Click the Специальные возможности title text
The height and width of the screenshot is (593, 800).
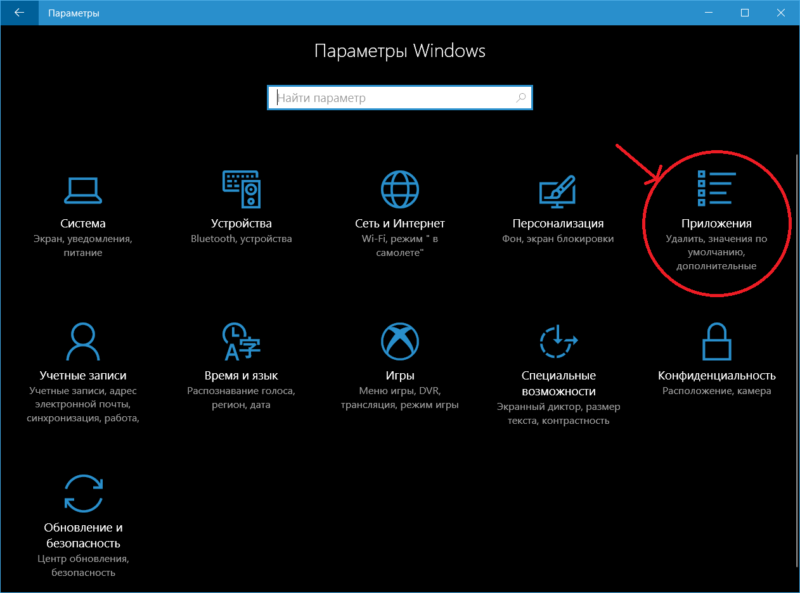tap(558, 383)
